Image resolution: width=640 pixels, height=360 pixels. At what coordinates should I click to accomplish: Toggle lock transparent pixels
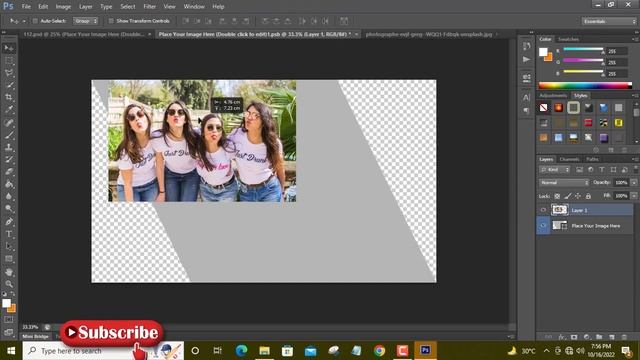coord(557,196)
